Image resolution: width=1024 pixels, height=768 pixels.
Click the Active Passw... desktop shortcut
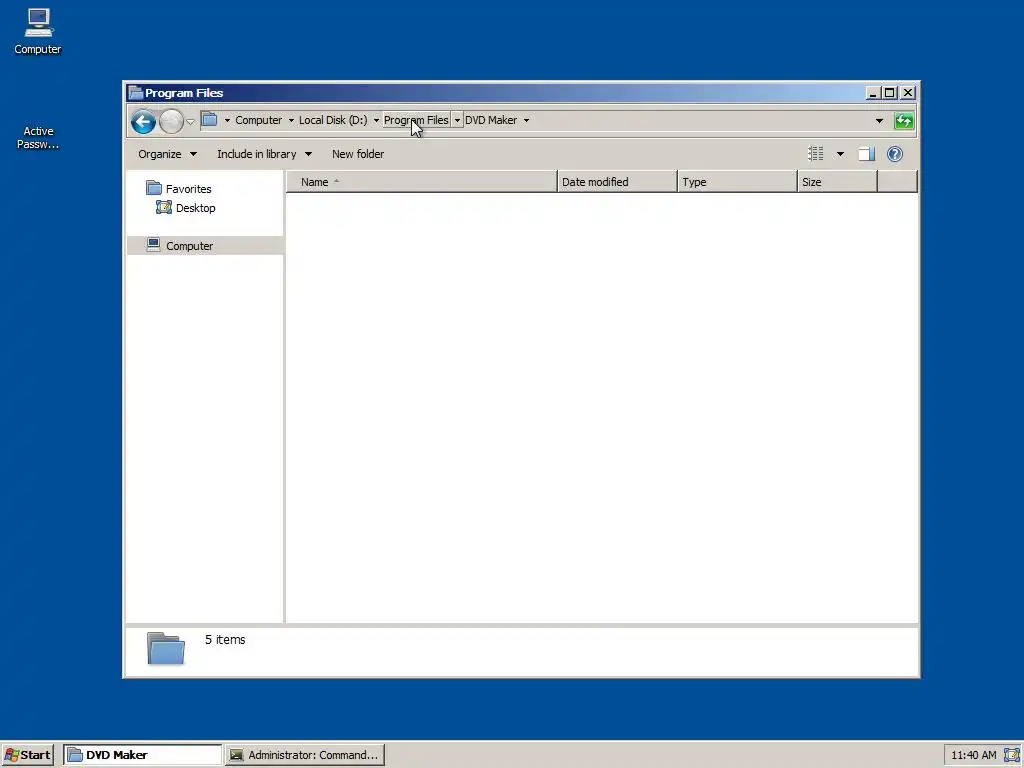pyautogui.click(x=38, y=137)
